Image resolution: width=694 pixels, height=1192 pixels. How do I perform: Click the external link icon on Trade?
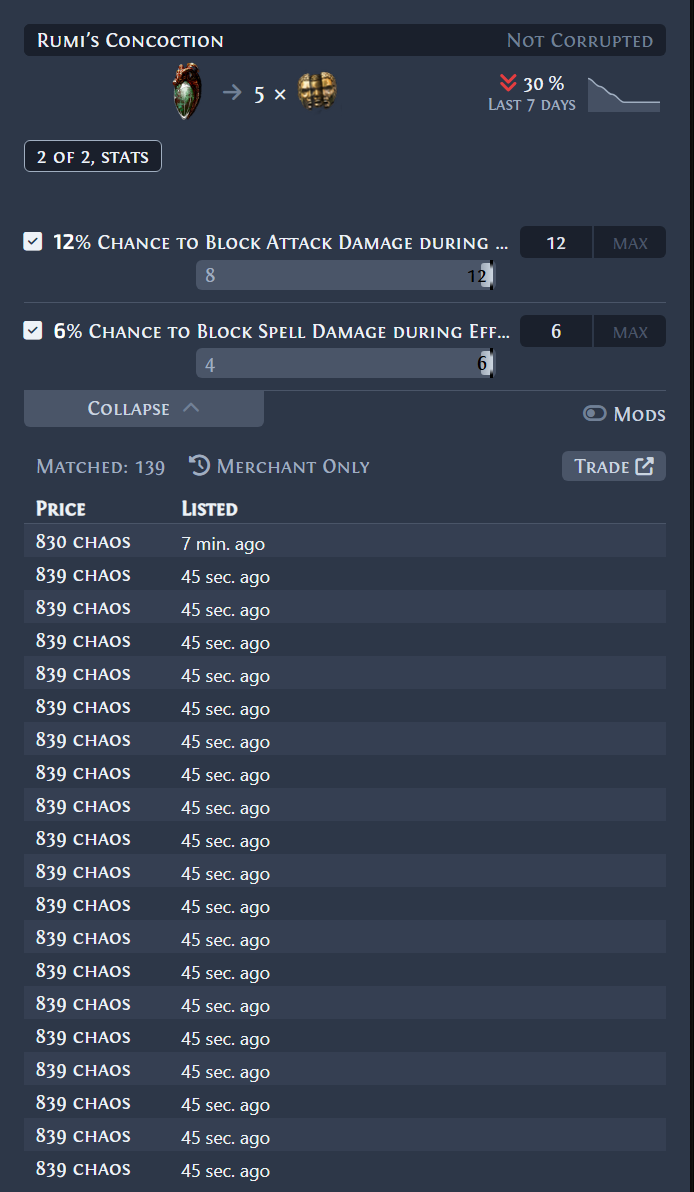tap(645, 466)
